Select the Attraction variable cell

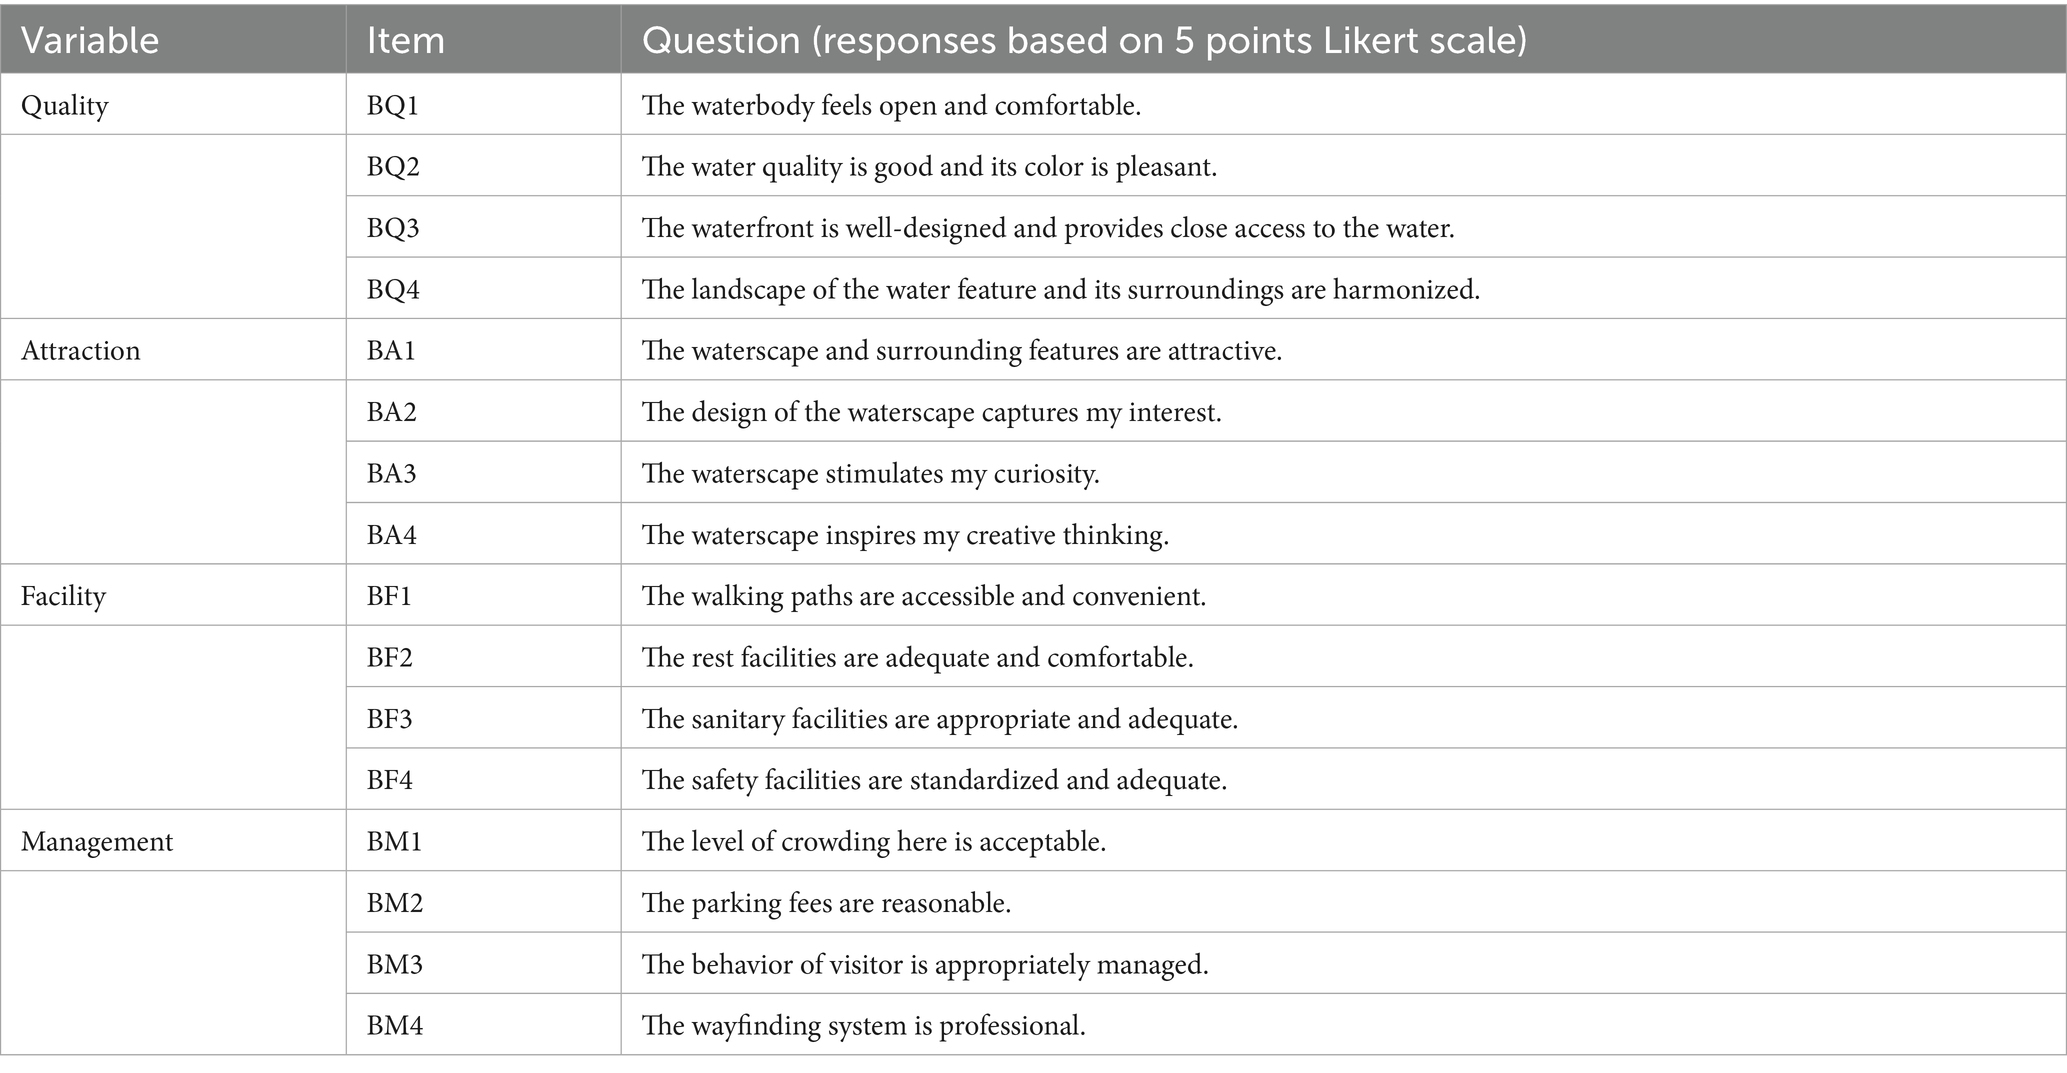tap(81, 351)
